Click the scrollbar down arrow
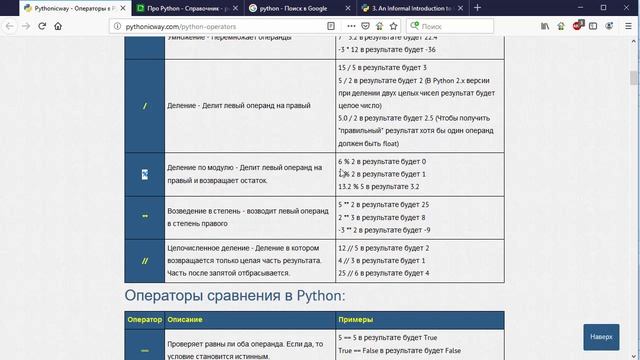The image size is (640, 360). coord(633,356)
